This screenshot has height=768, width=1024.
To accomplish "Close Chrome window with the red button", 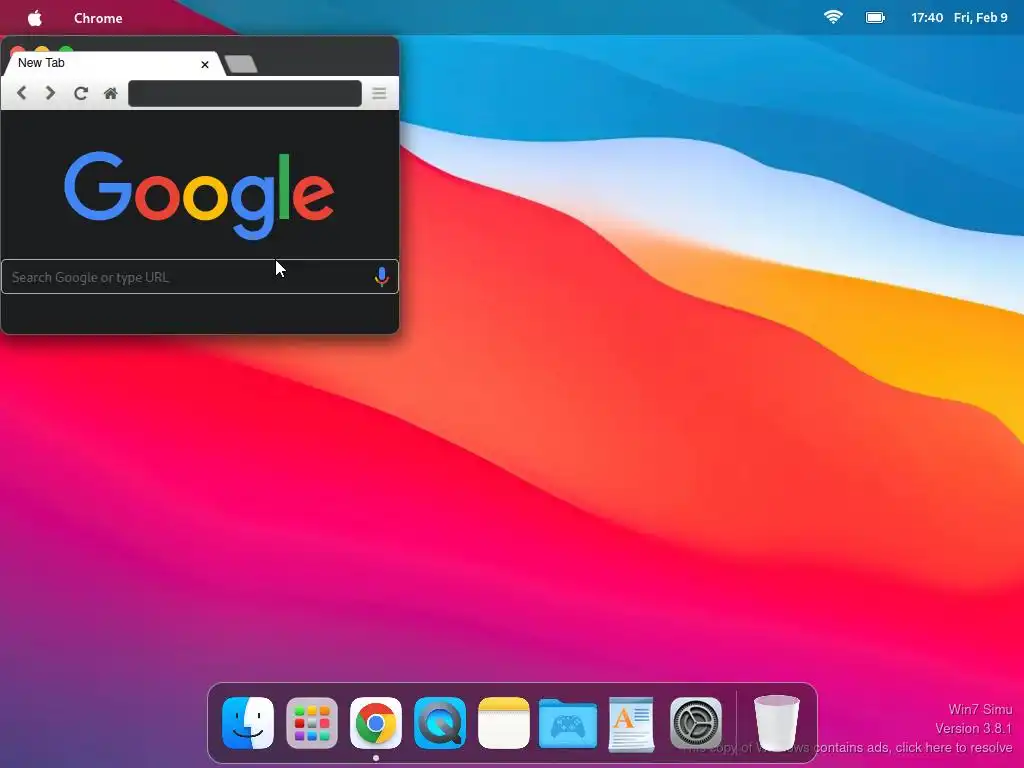I will coord(18,51).
